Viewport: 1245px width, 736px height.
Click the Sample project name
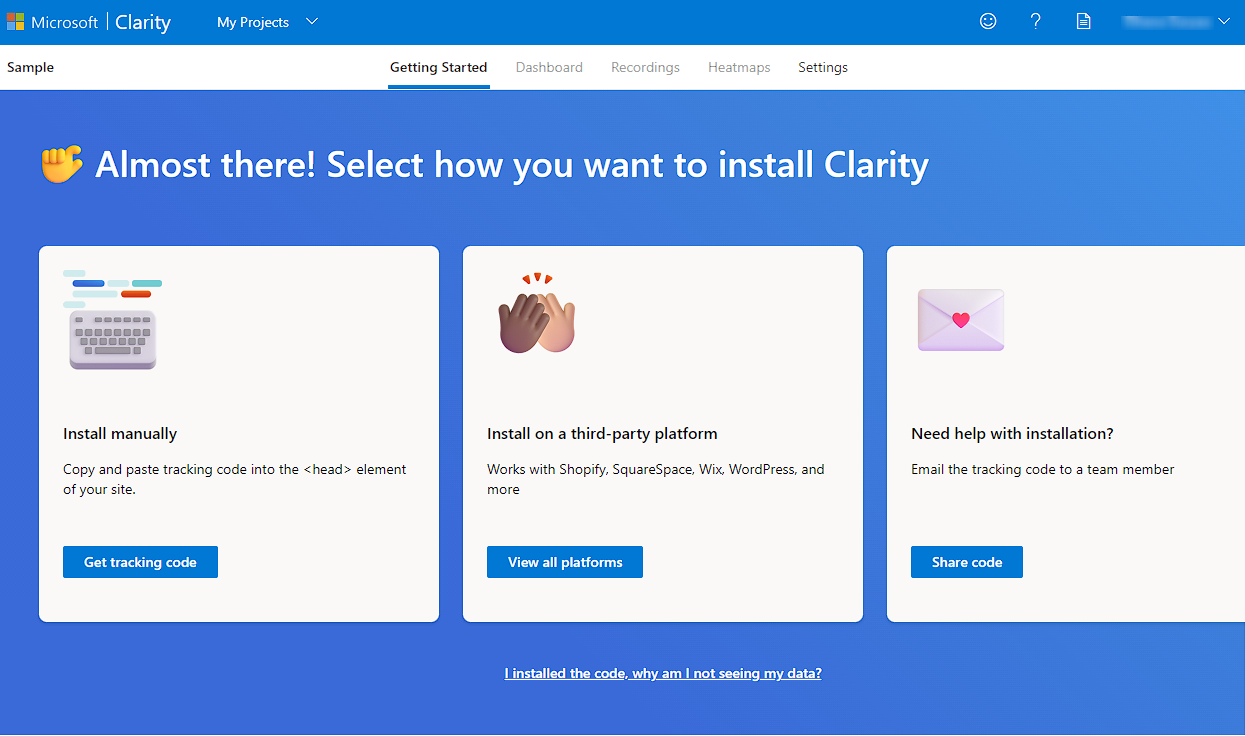[30, 68]
